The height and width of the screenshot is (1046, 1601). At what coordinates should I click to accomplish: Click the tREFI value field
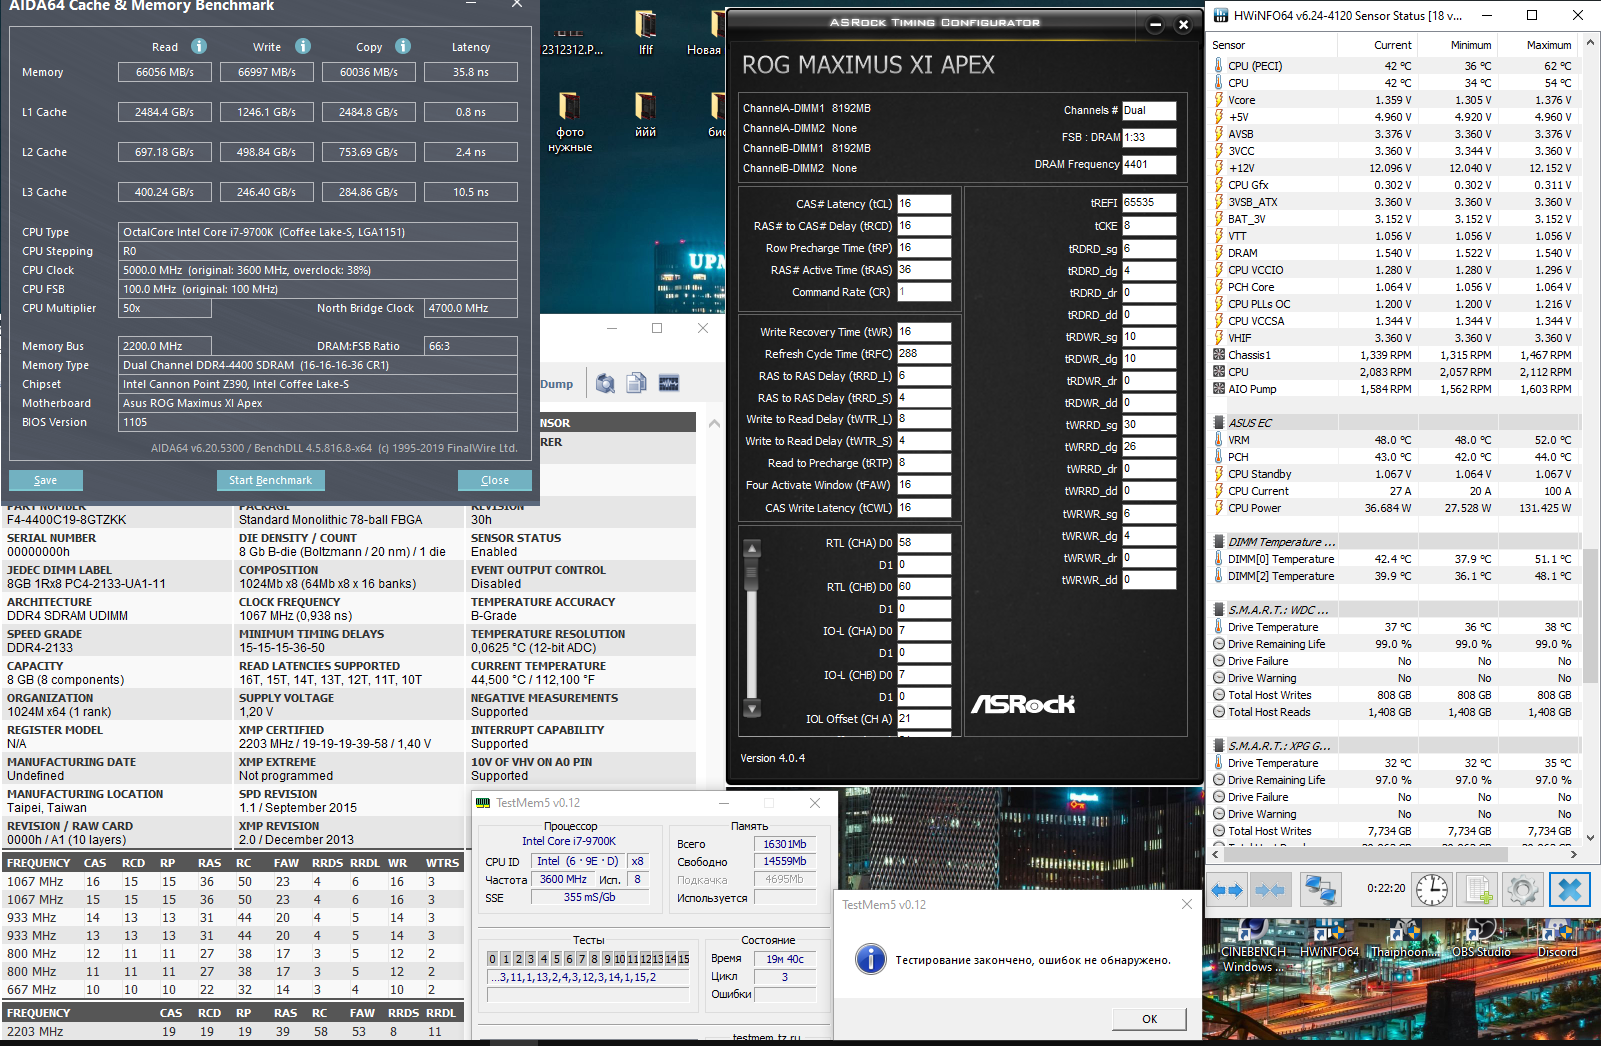[x=1149, y=203]
